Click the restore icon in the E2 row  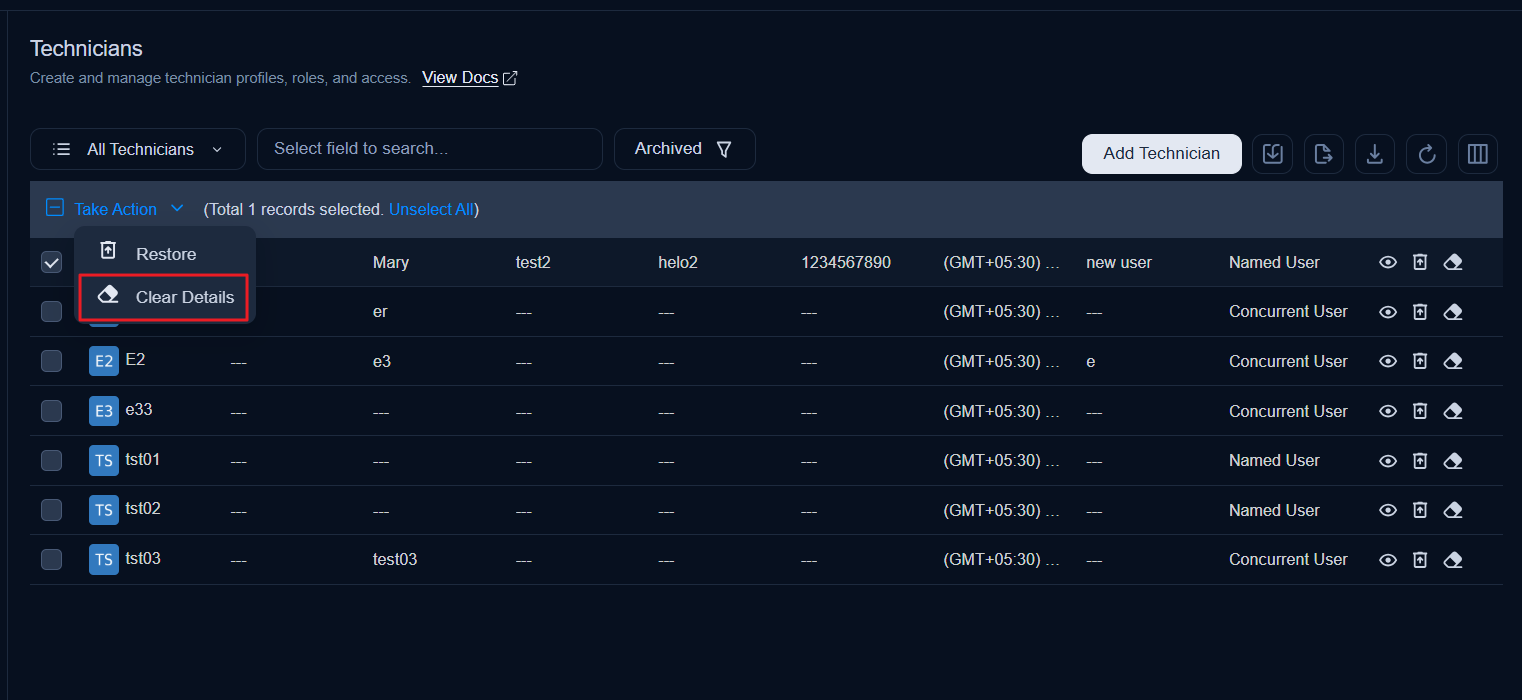click(1419, 361)
